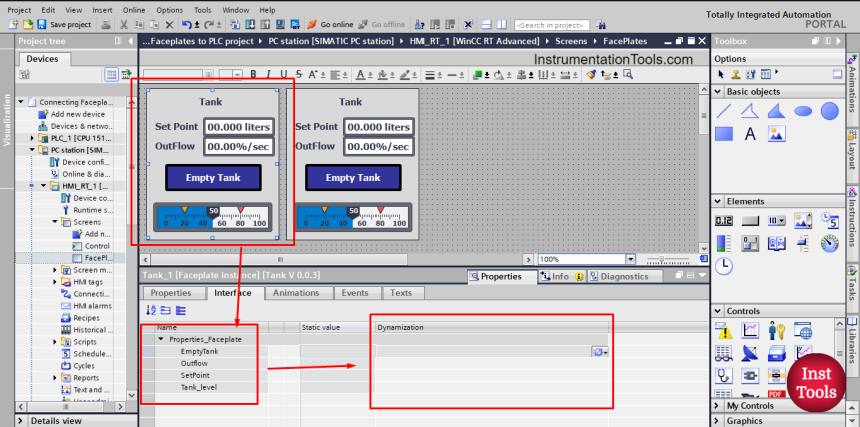Open the Tools menu

tap(202, 10)
